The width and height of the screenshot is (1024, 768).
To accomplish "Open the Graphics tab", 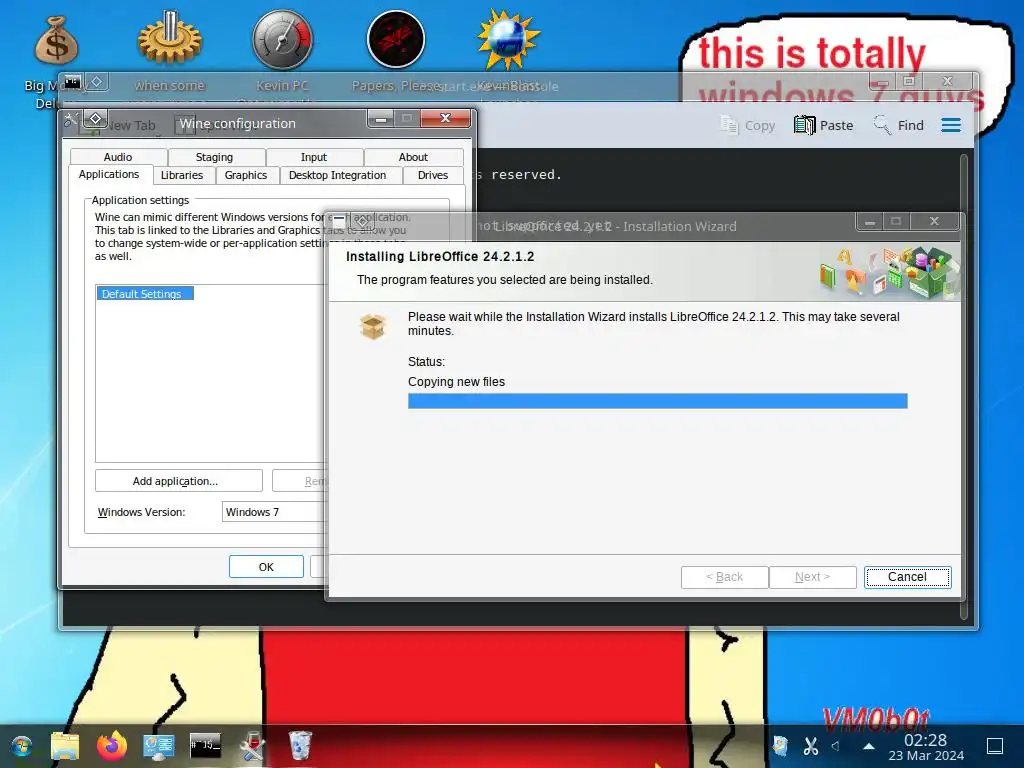I will [x=246, y=175].
